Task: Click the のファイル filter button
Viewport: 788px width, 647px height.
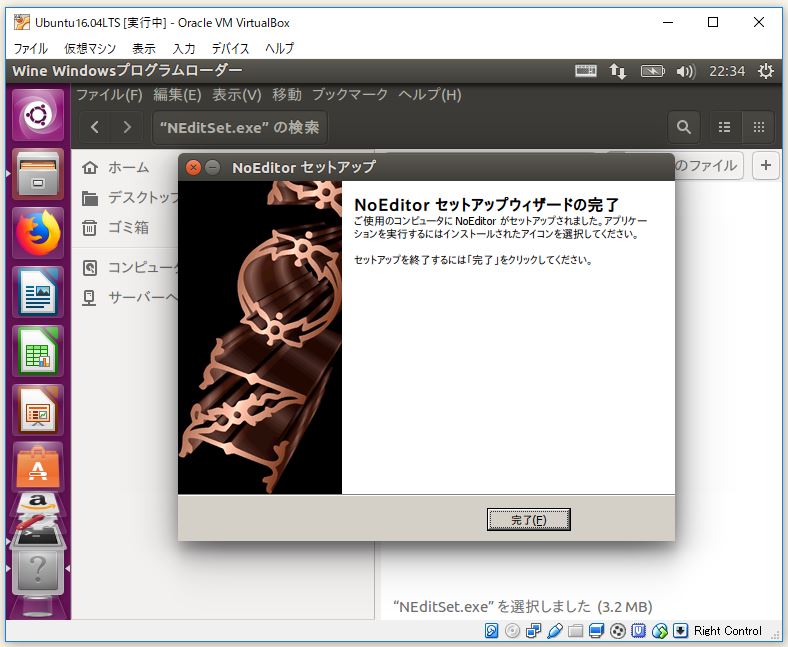Action: (x=707, y=165)
